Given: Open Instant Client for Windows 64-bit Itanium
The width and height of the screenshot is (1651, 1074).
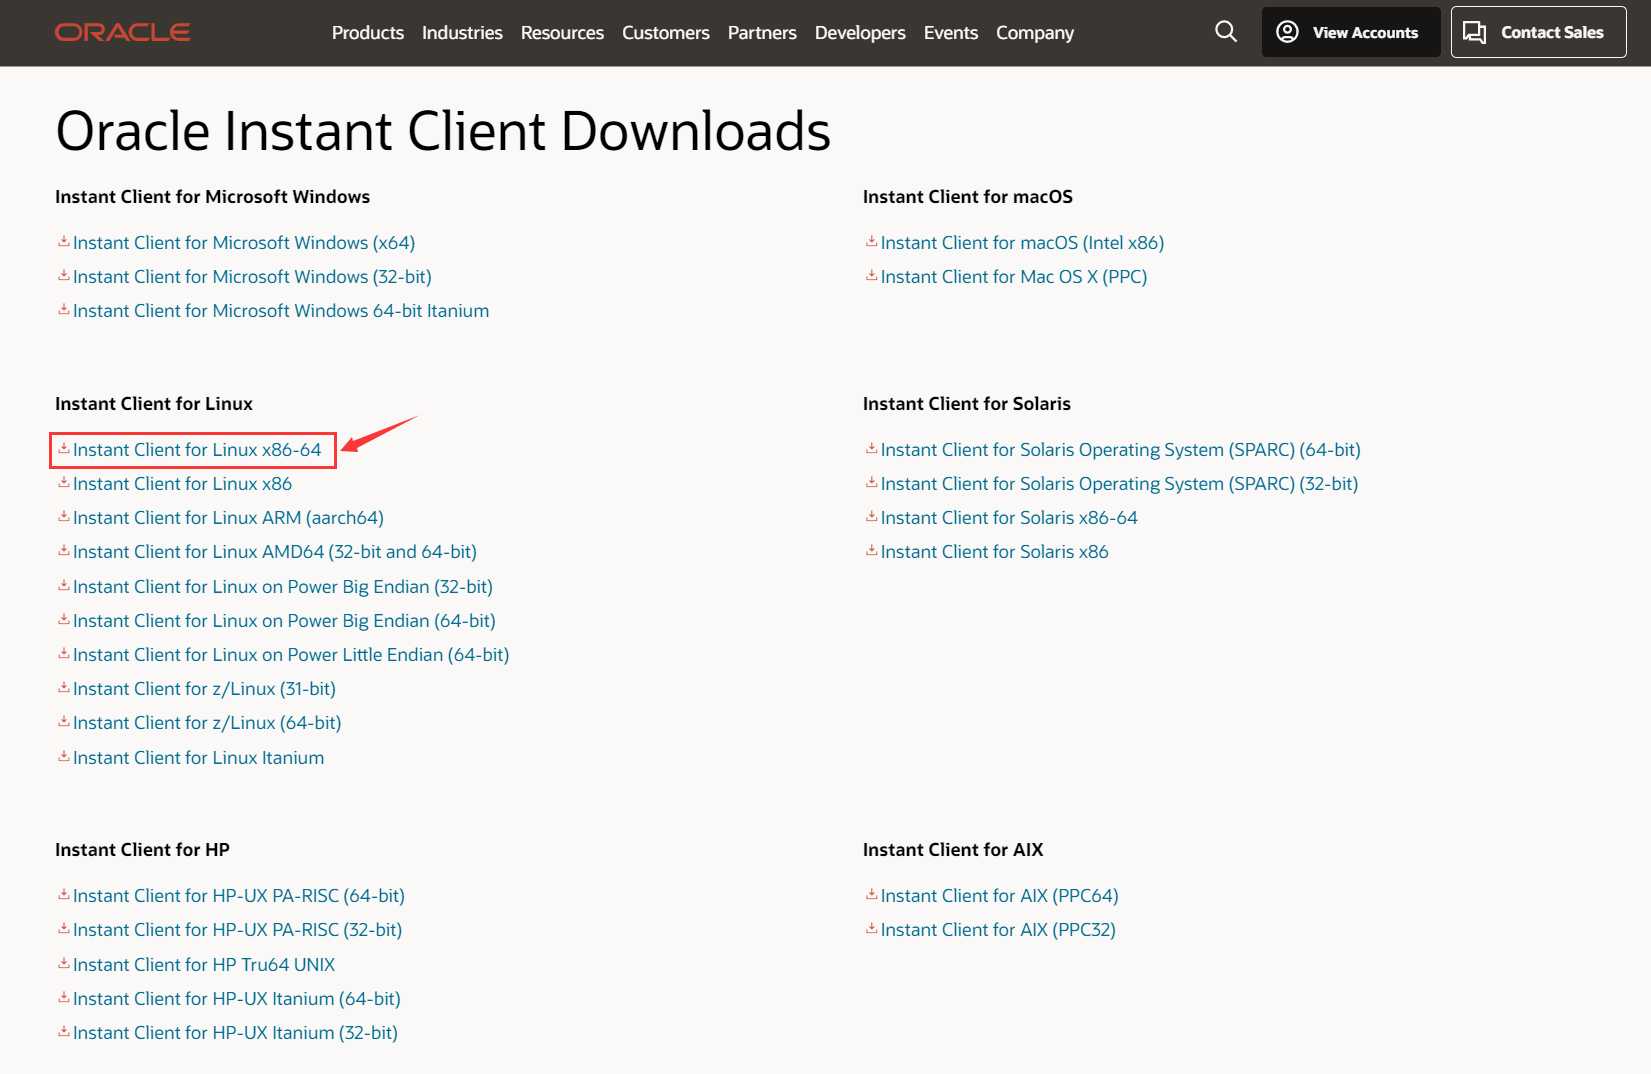Looking at the screenshot, I should coord(281,311).
